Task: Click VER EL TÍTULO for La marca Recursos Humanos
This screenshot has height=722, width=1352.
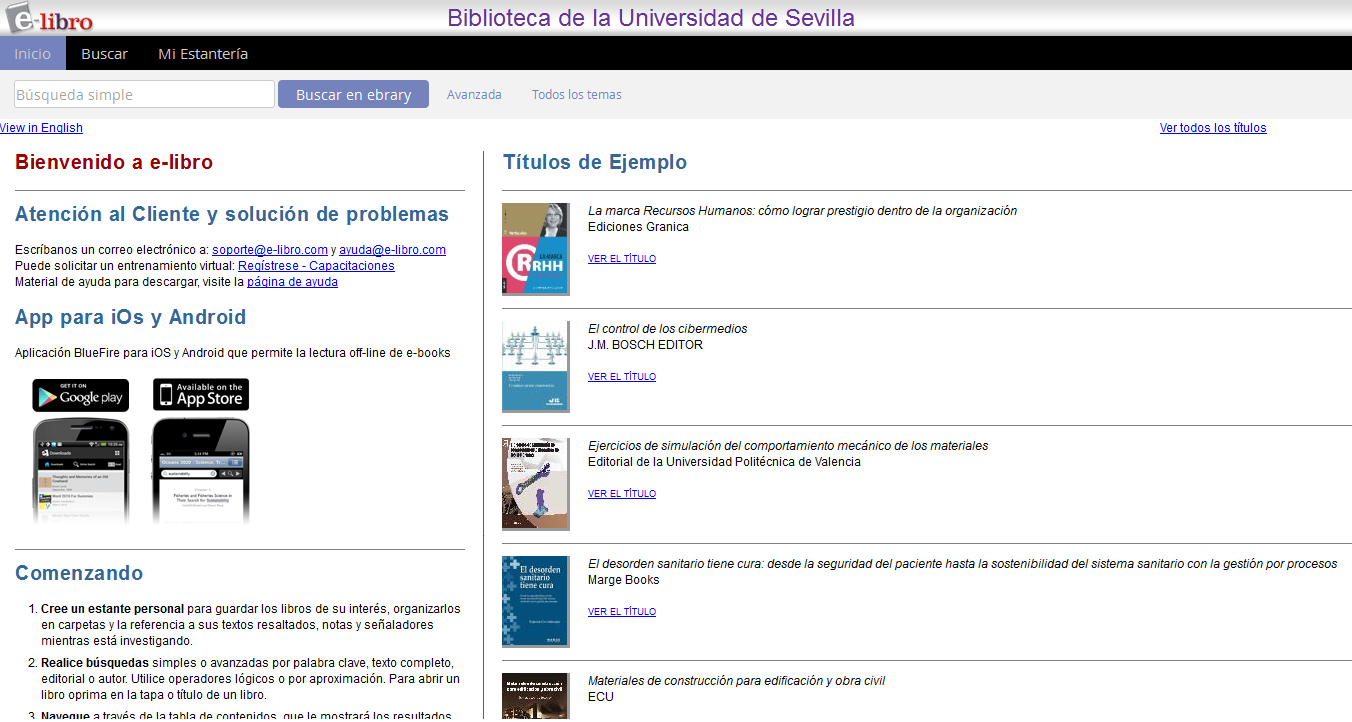Action: (x=622, y=259)
